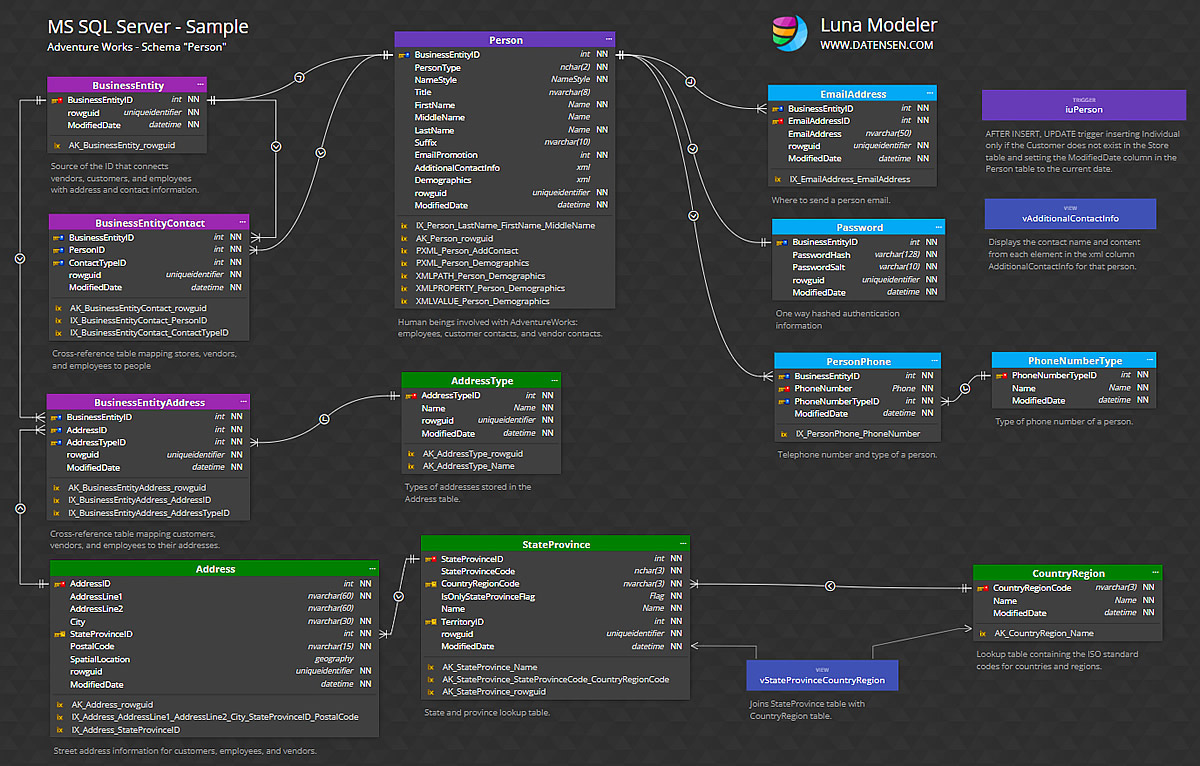Select the AddressType table header

481,381
